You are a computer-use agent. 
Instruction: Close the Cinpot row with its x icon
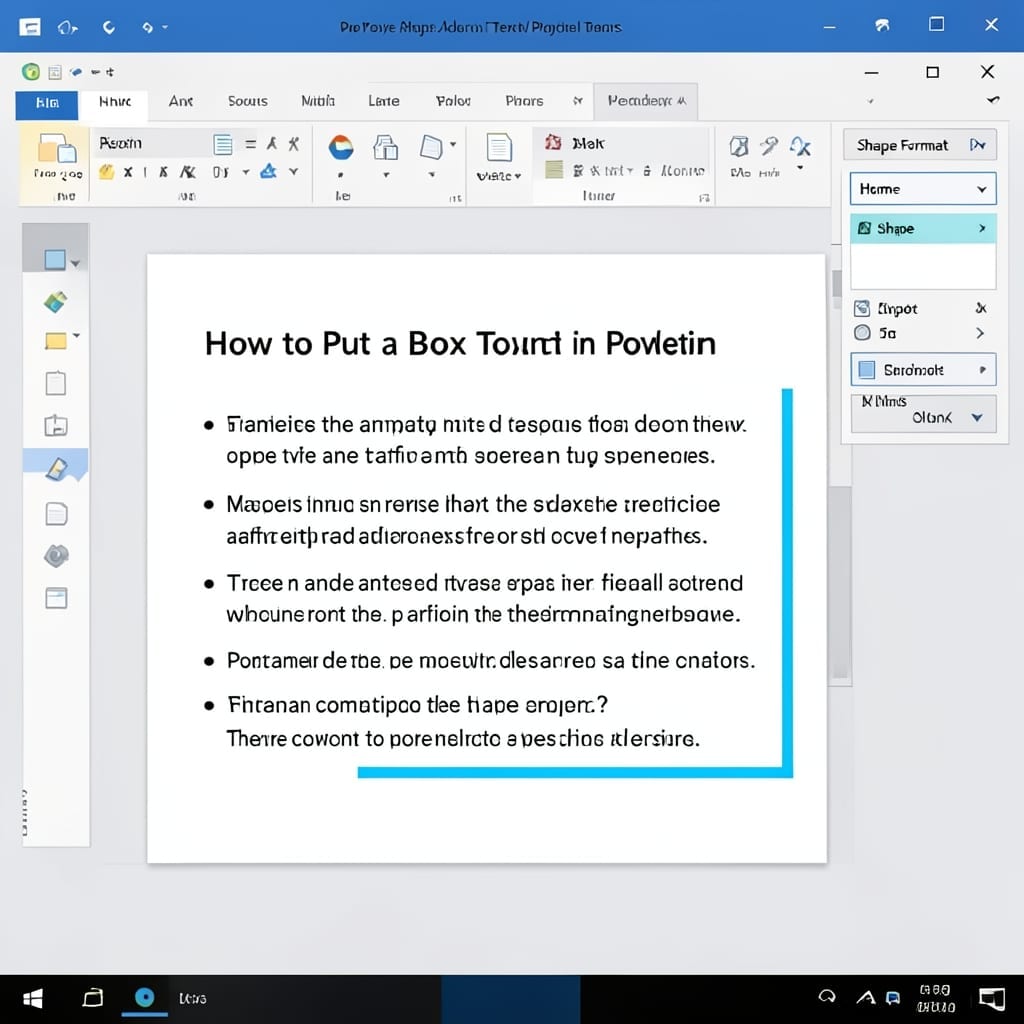point(980,308)
